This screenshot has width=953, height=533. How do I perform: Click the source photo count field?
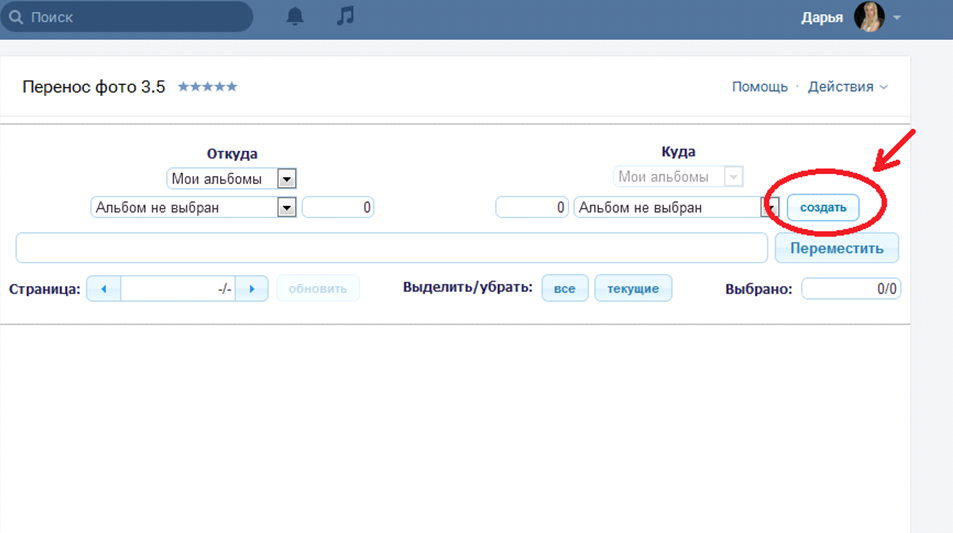[338, 207]
